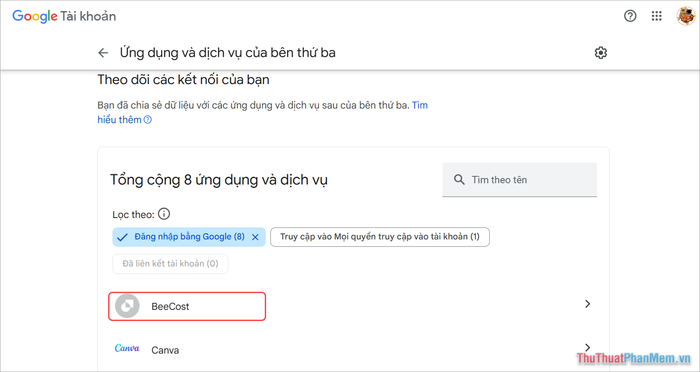The image size is (700, 372).
Task: Select 'Truy cập vào Mọi quyền truy cập' filter
Action: click(x=380, y=237)
